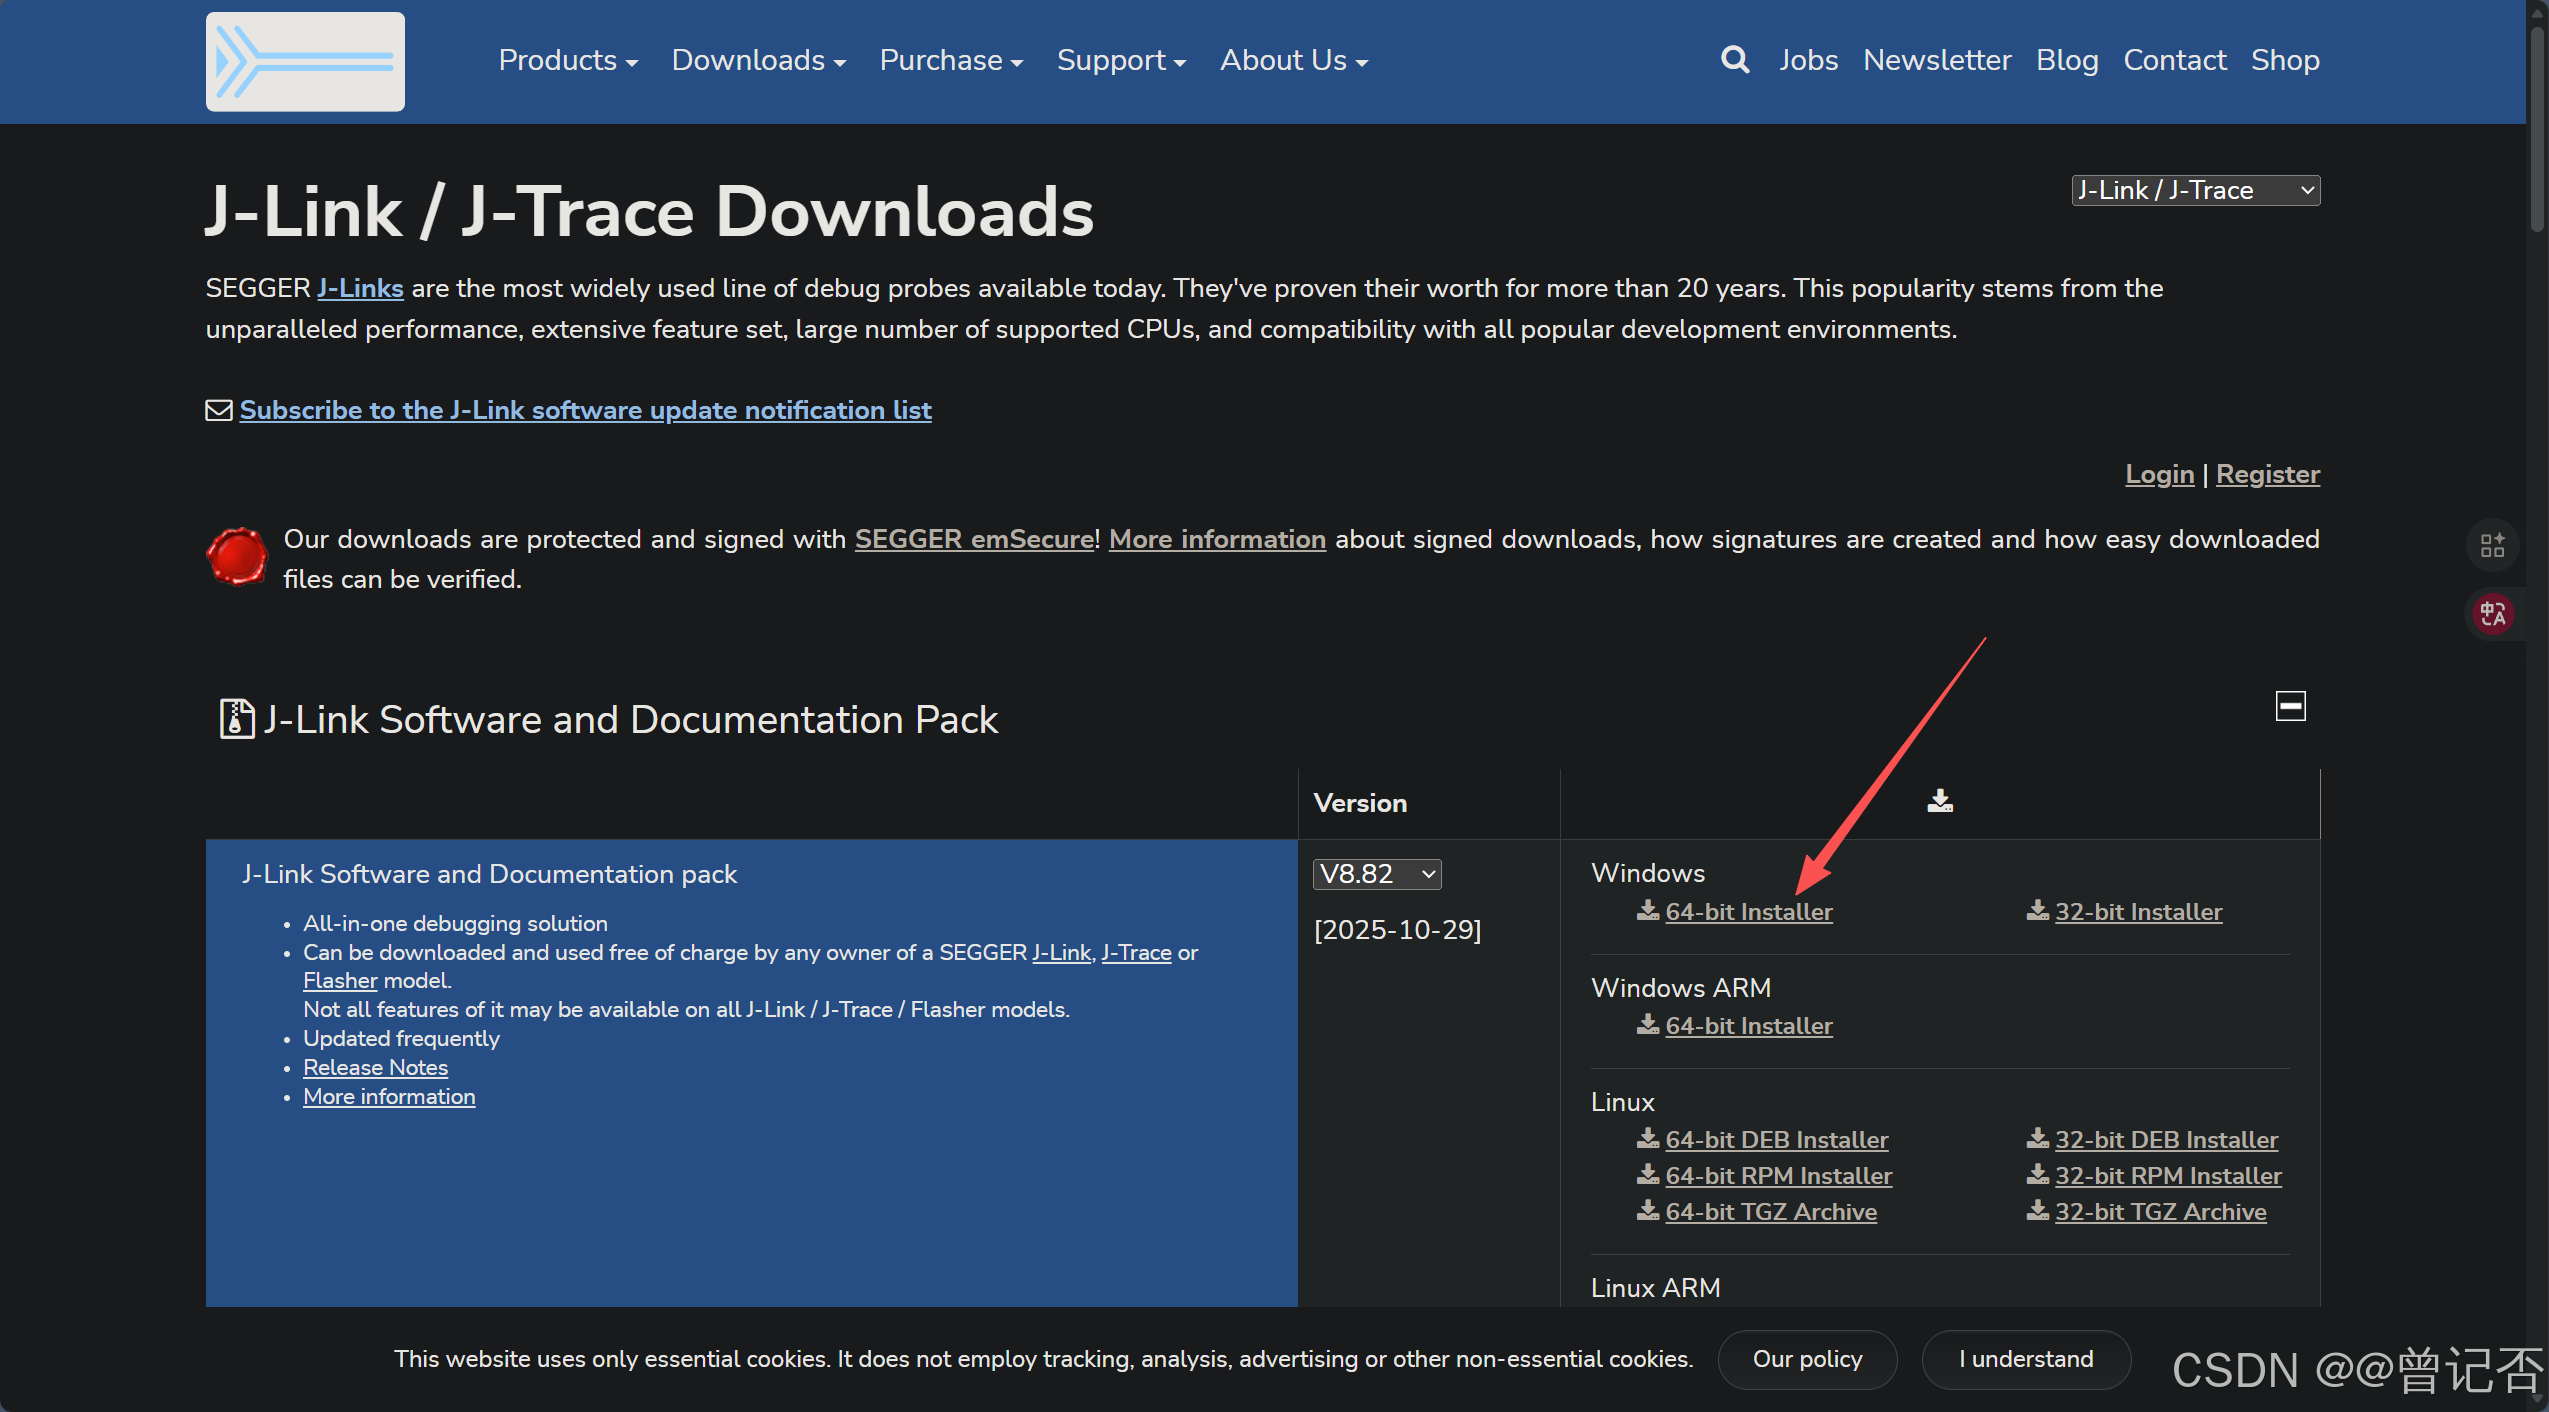The height and width of the screenshot is (1412, 2549).
Task: Click the download icon for 32-bit TGZ Archive
Action: 2037,1210
